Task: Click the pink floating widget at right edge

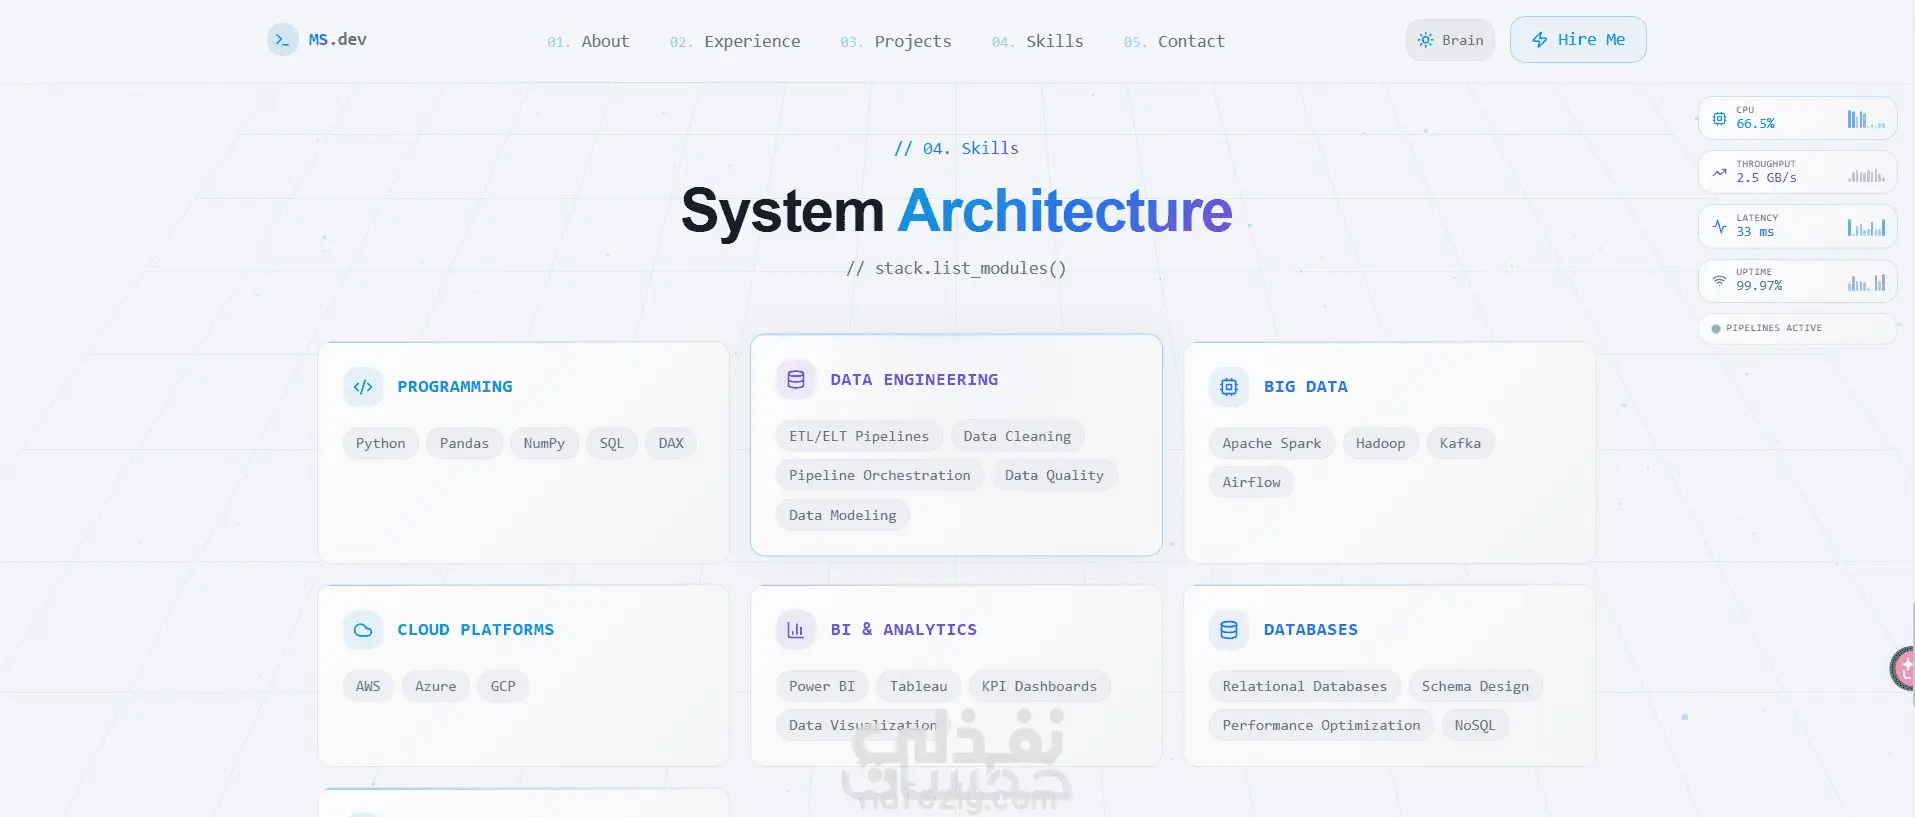Action: click(x=1903, y=669)
